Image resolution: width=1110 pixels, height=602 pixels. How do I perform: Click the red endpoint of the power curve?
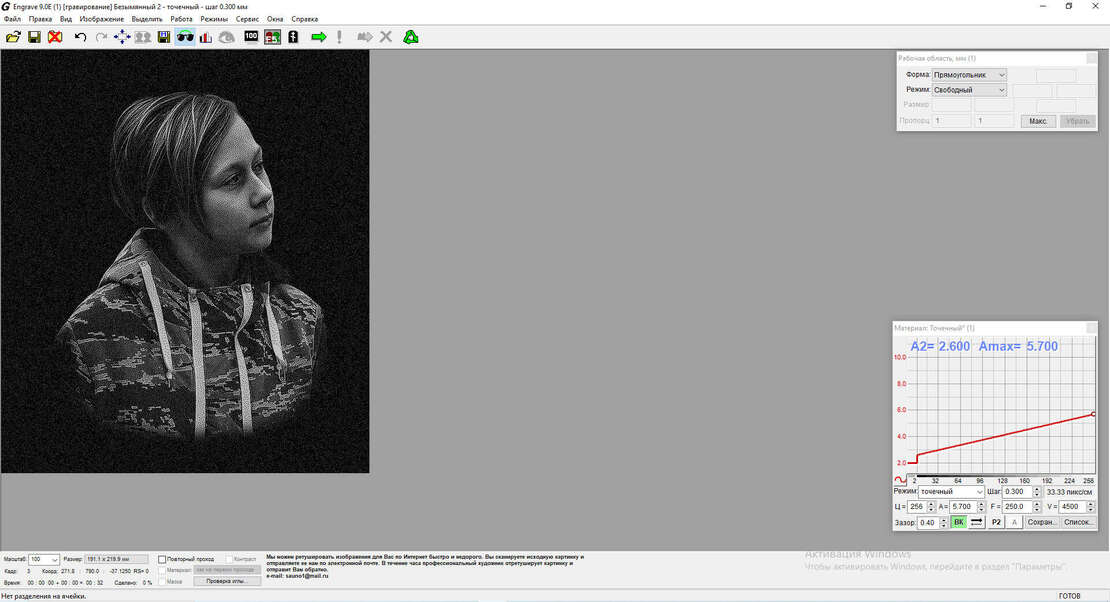[x=1093, y=414]
